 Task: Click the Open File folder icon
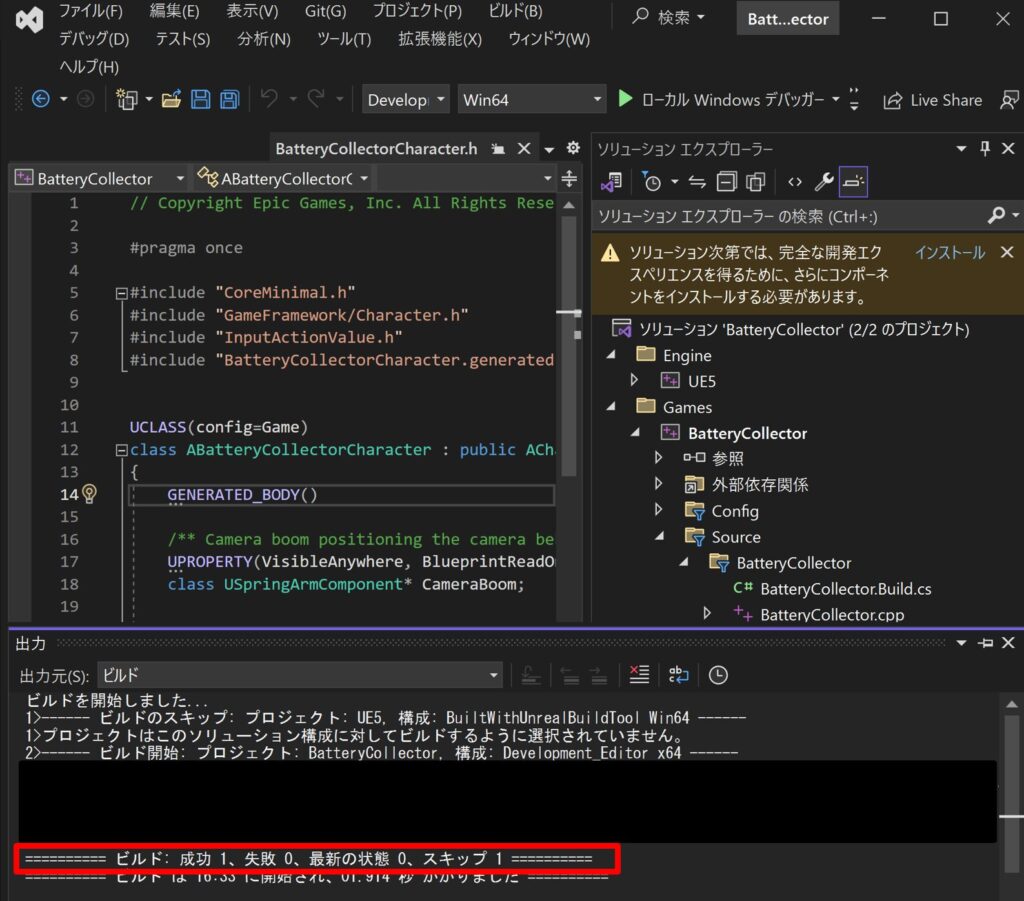(x=171, y=99)
